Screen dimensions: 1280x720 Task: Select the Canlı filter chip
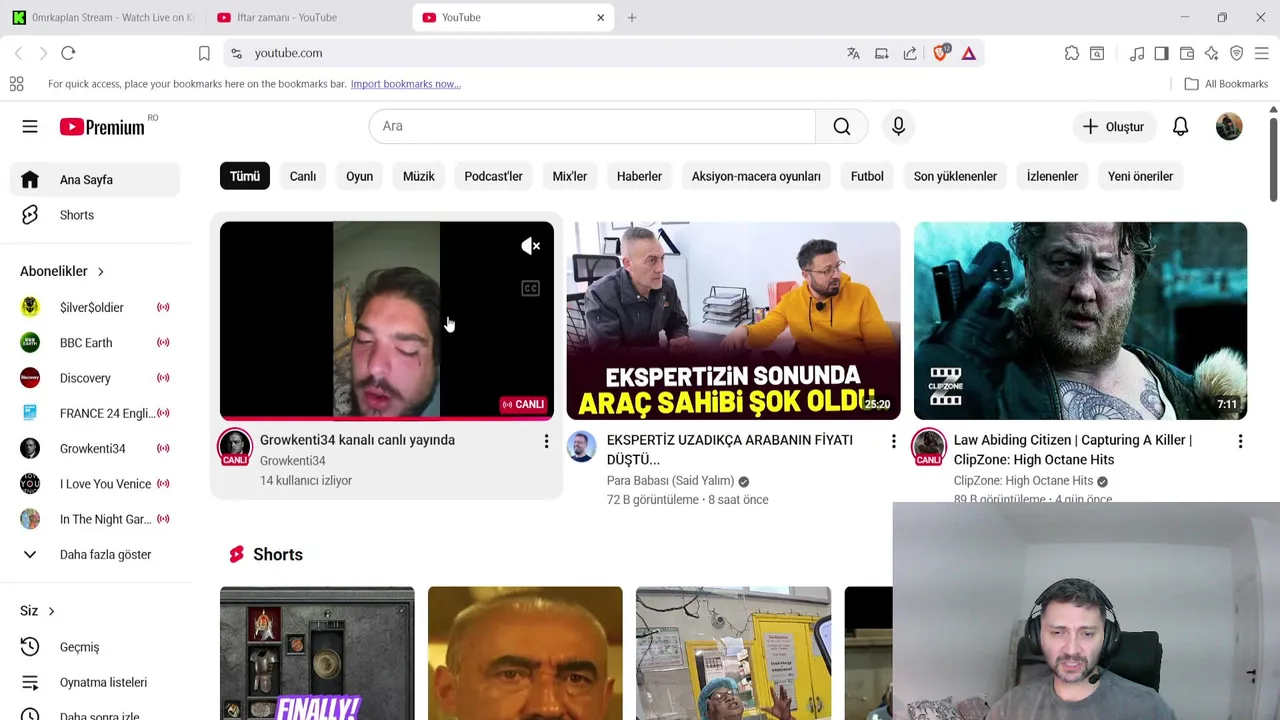[303, 176]
